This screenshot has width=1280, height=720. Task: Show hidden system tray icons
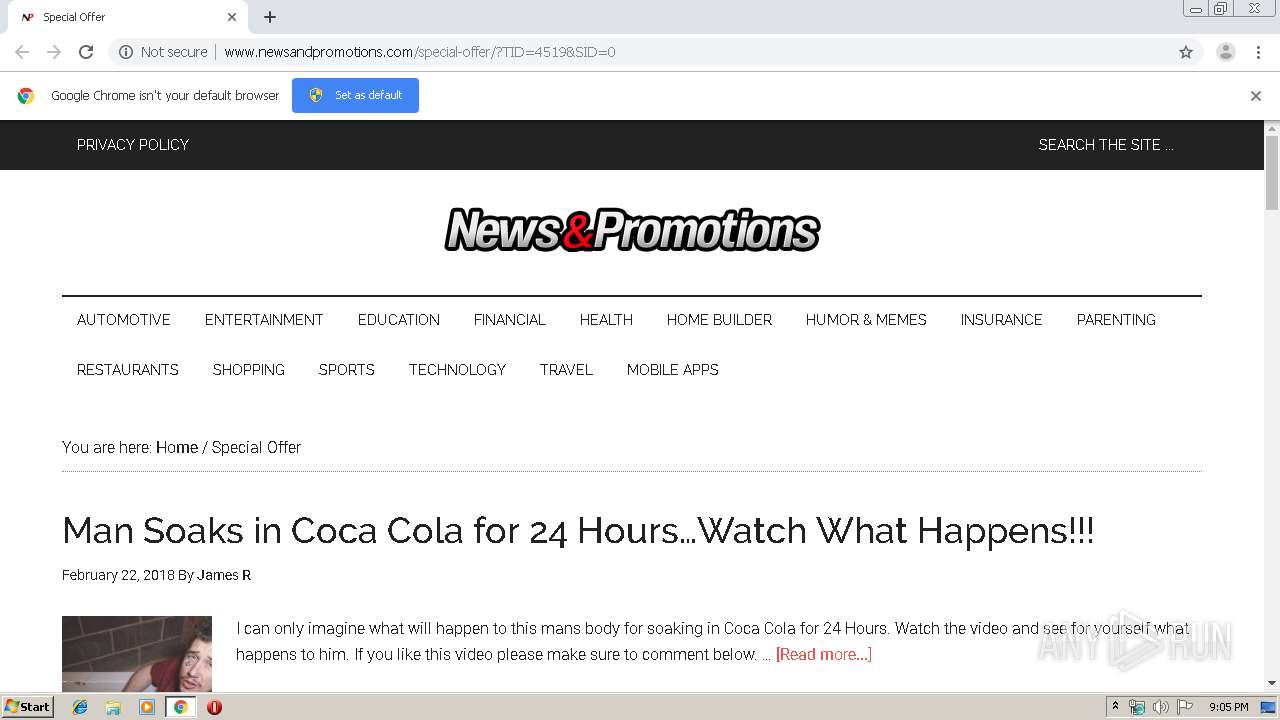1115,707
